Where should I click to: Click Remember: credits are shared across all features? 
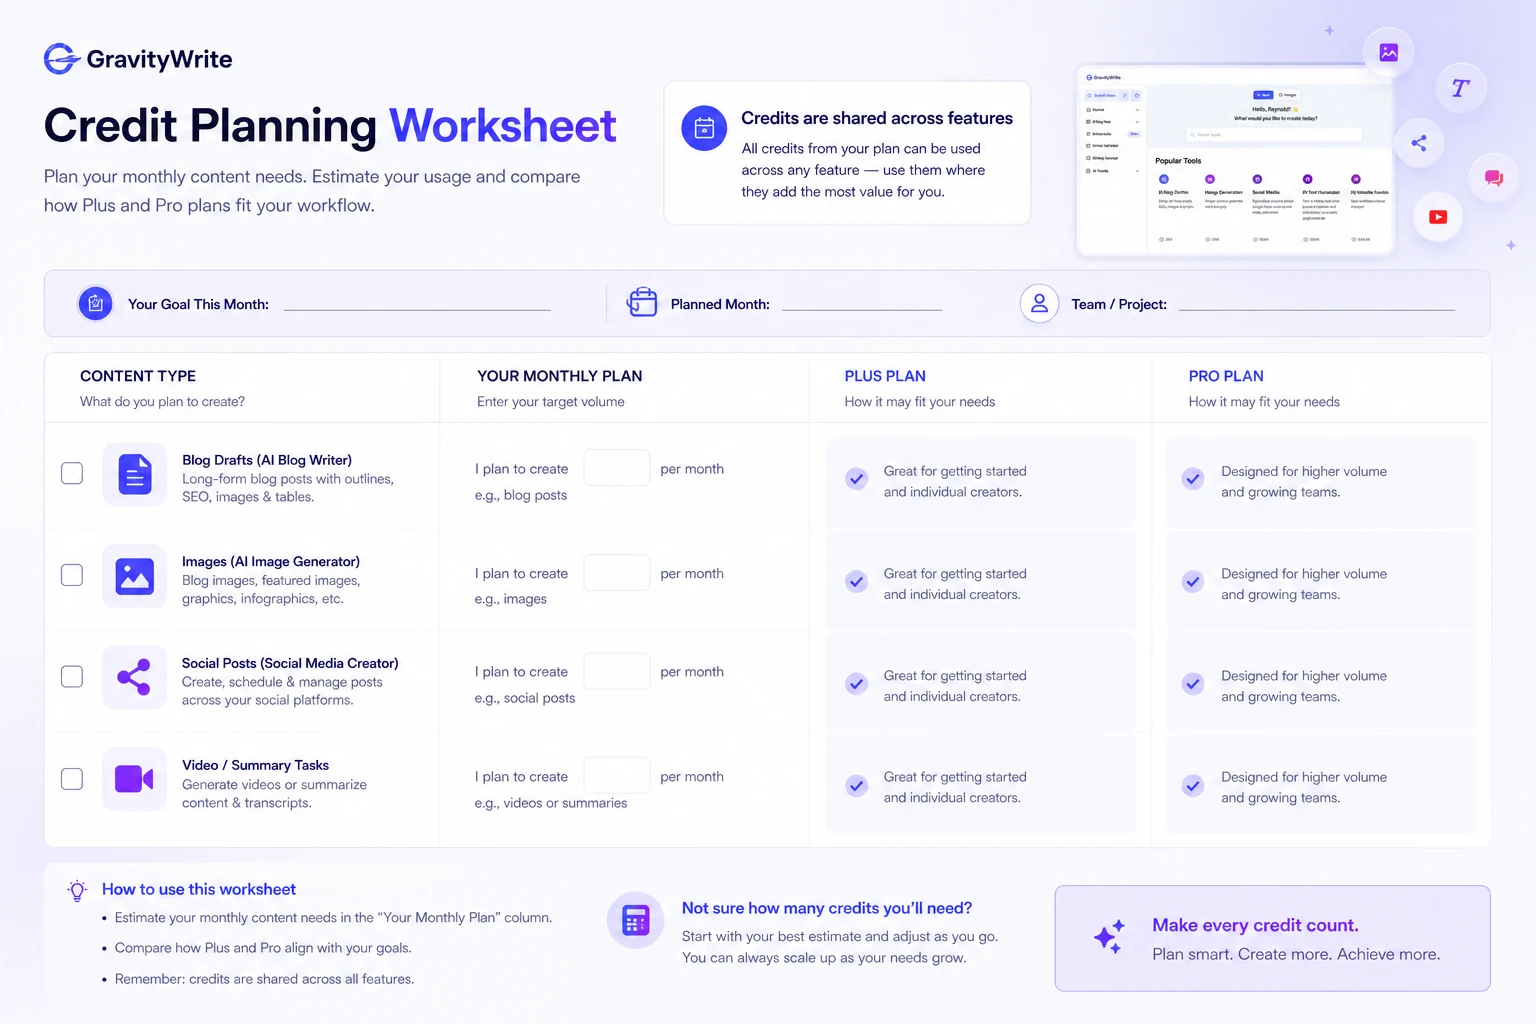pyautogui.click(x=264, y=979)
